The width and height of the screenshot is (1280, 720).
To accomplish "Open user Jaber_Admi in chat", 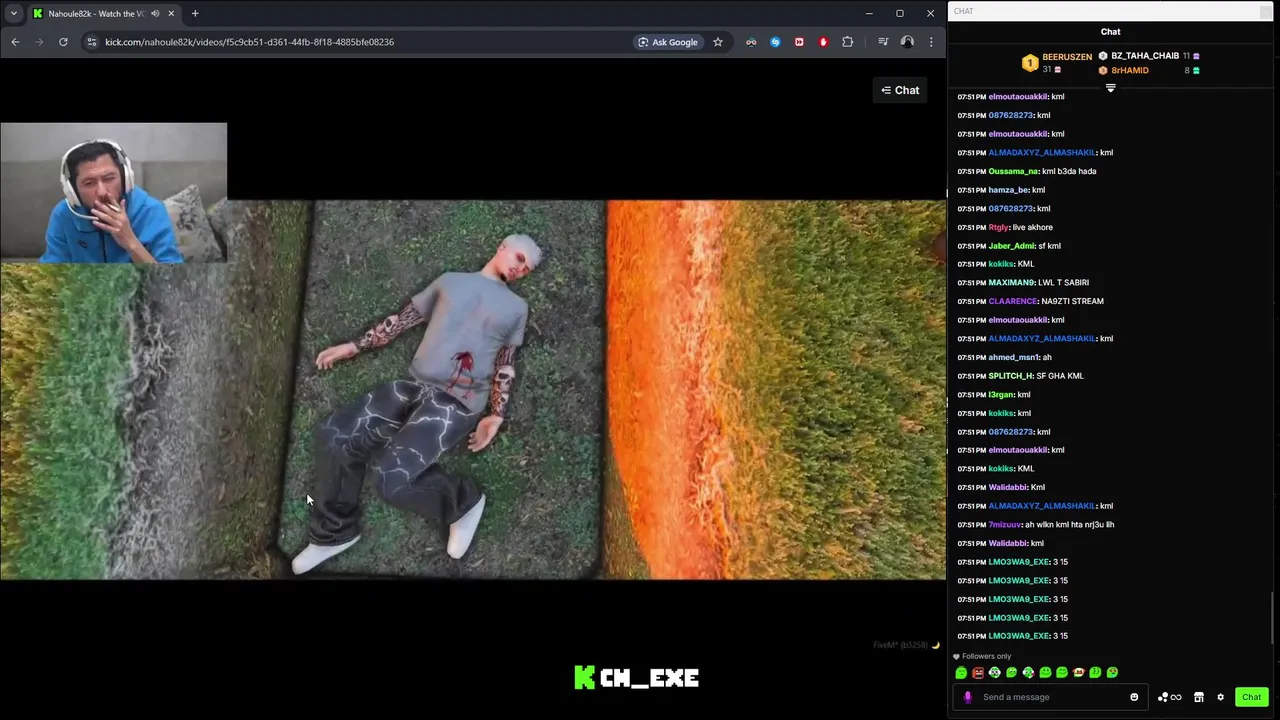I will click(x=1011, y=246).
